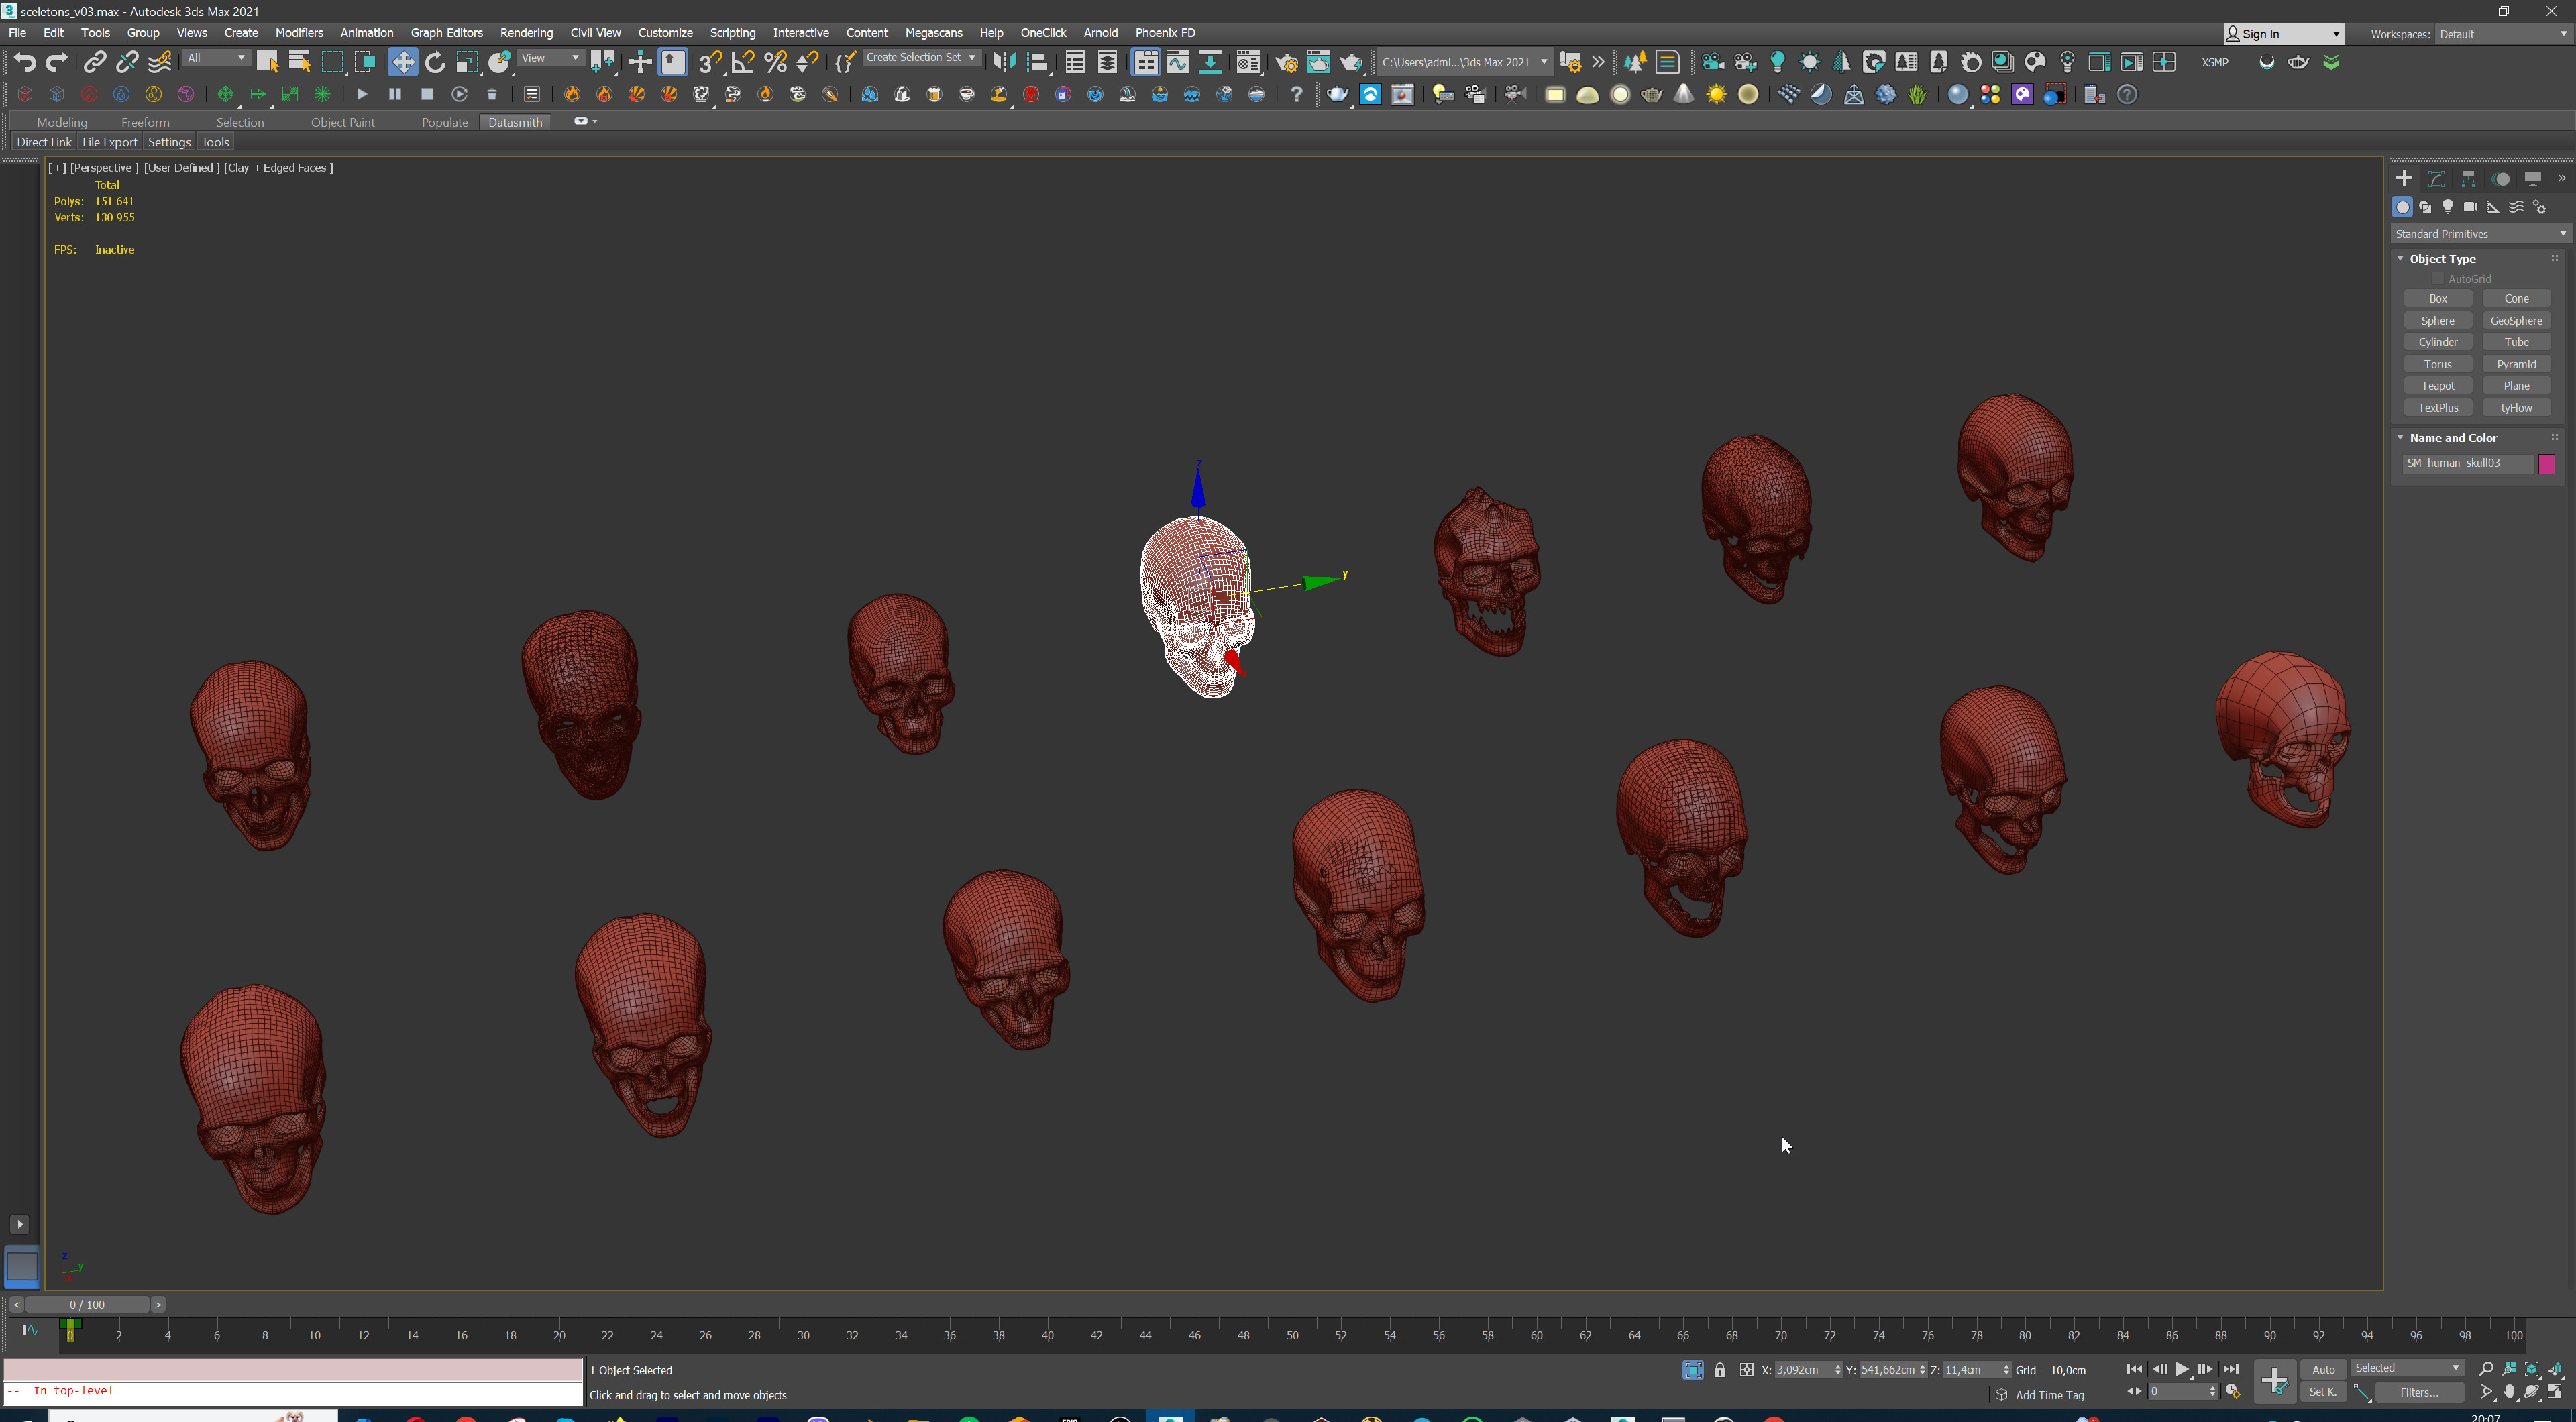The image size is (2576, 1422).
Task: Activate the Bind to Space Warp icon
Action: pos(159,62)
